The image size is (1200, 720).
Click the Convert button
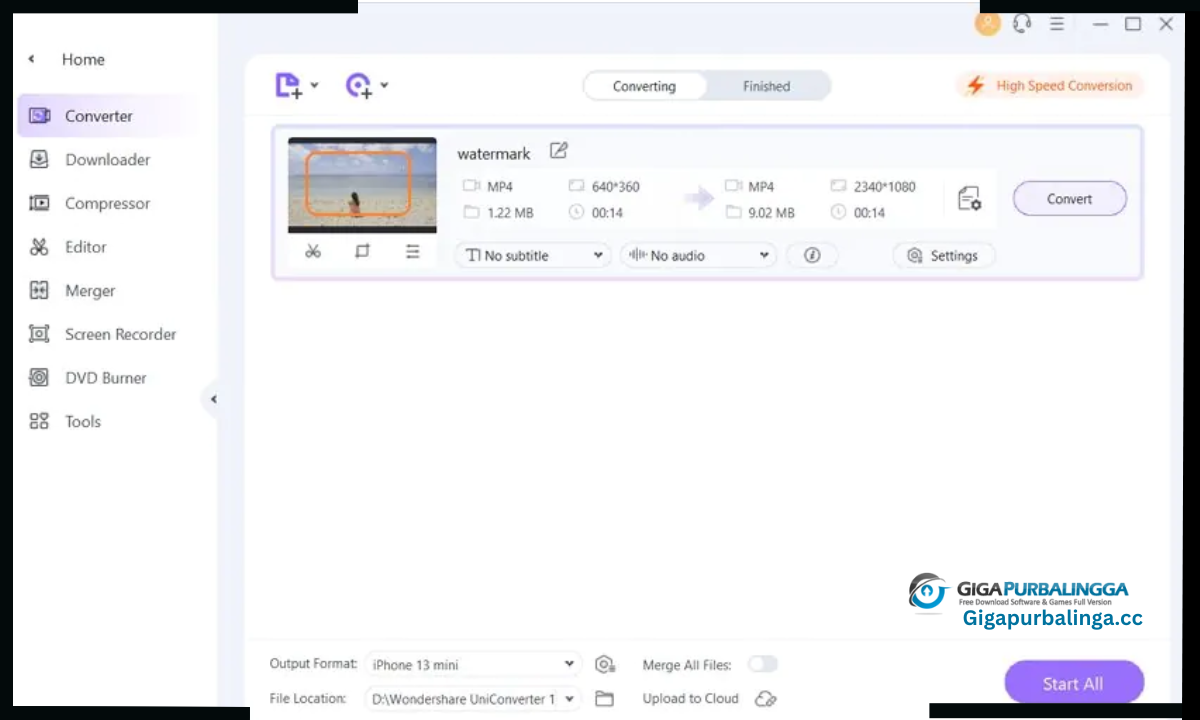[1070, 199]
